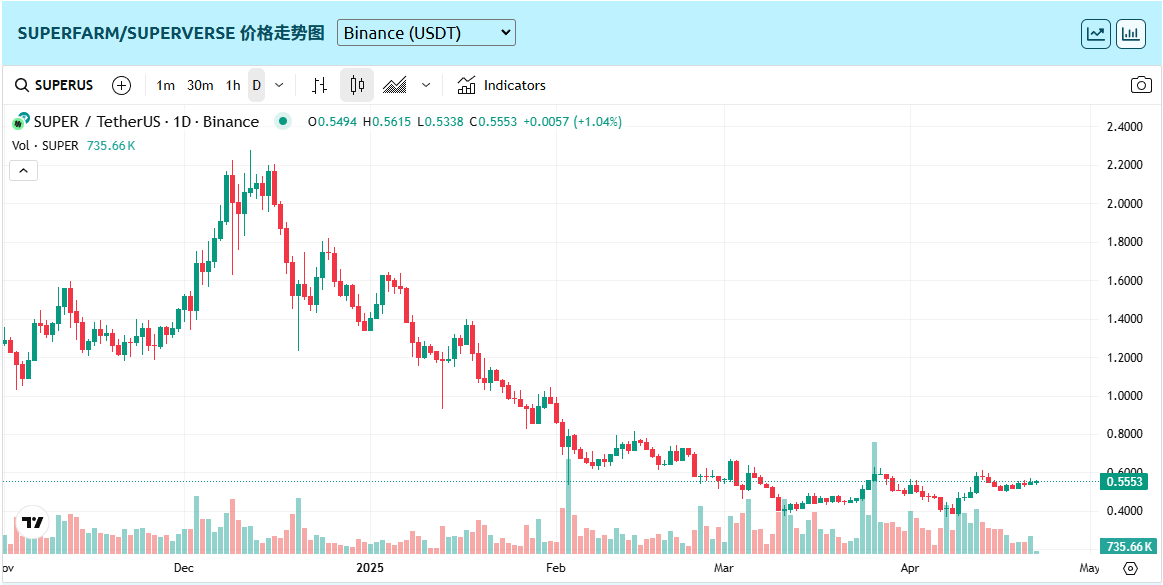
Task: Take a chart snapshot with camera icon
Action: click(x=1141, y=85)
